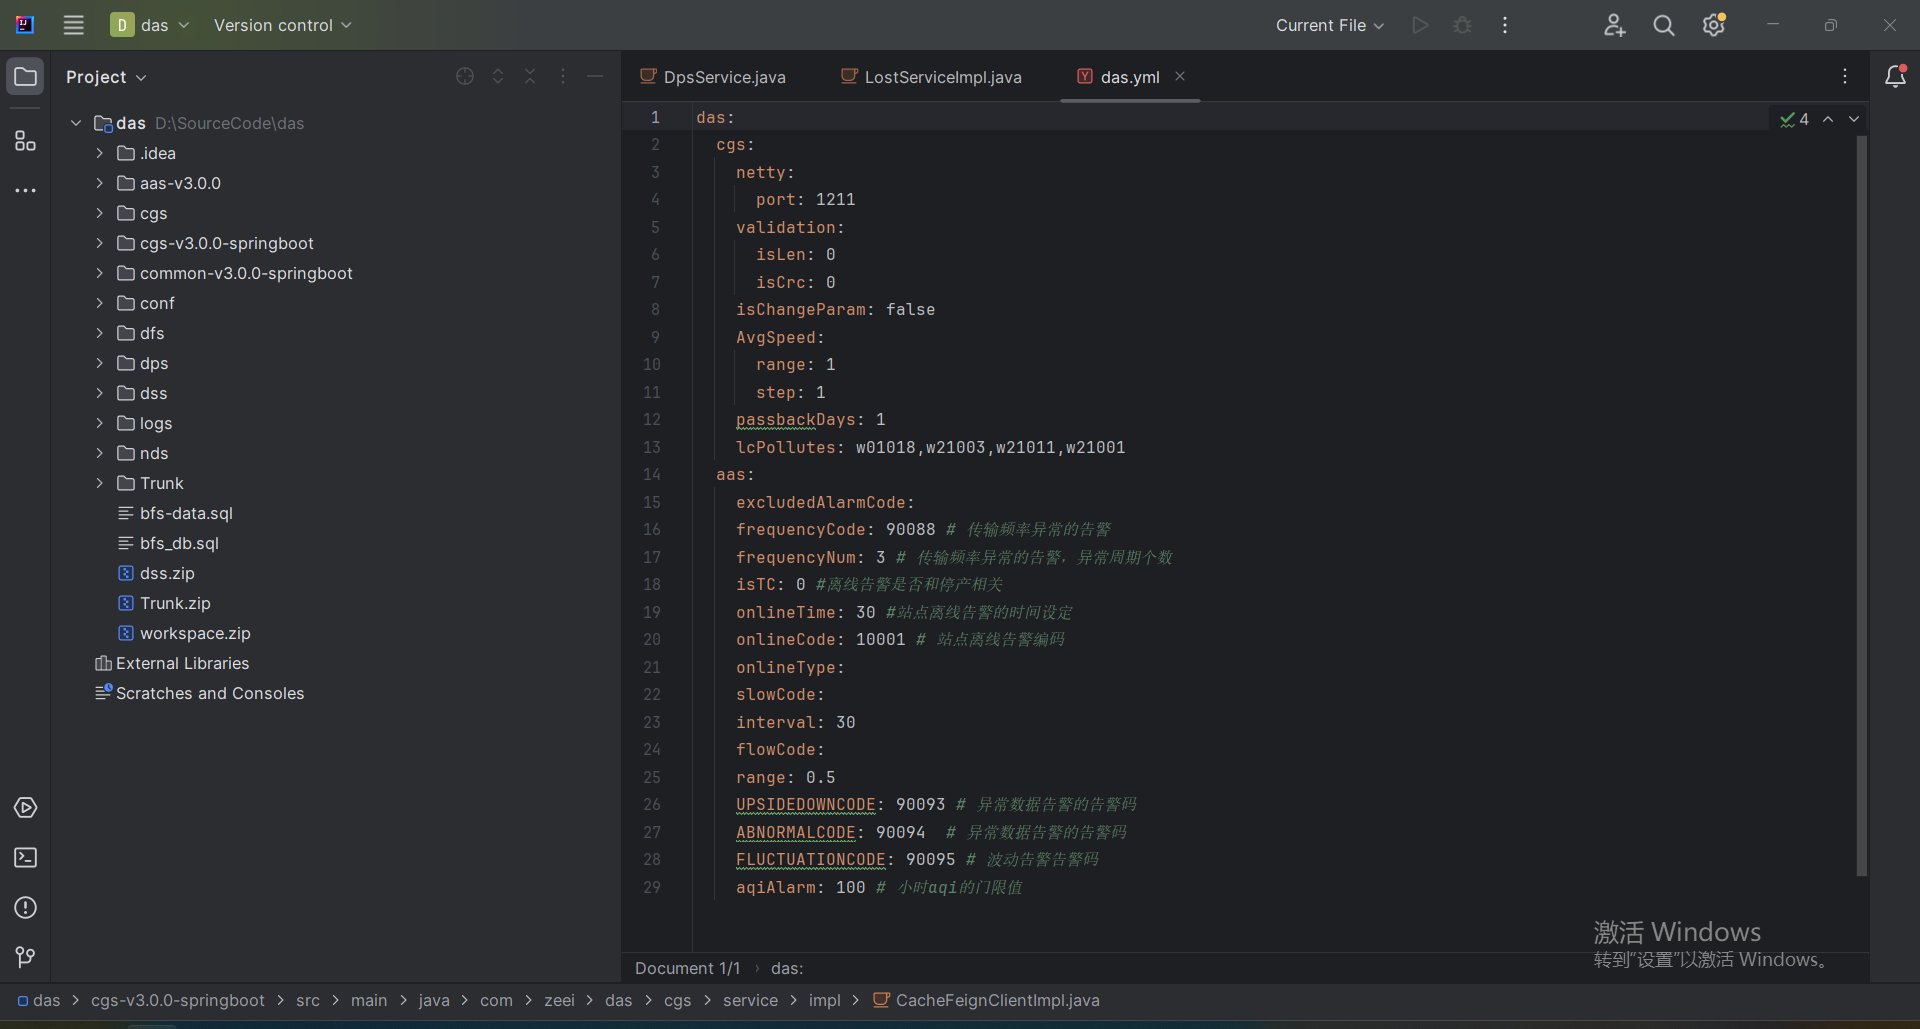Click the Run button in toolbar
Viewport: 1920px width, 1029px height.
(x=1420, y=25)
